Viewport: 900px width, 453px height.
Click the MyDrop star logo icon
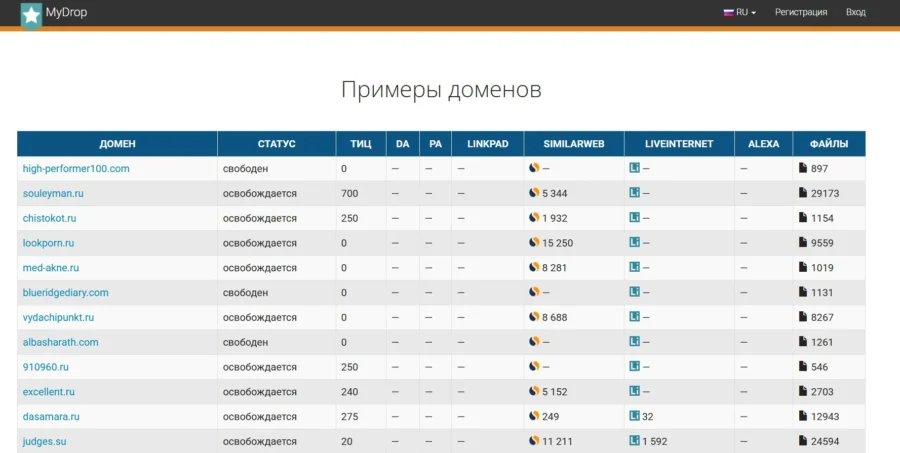pos(31,16)
